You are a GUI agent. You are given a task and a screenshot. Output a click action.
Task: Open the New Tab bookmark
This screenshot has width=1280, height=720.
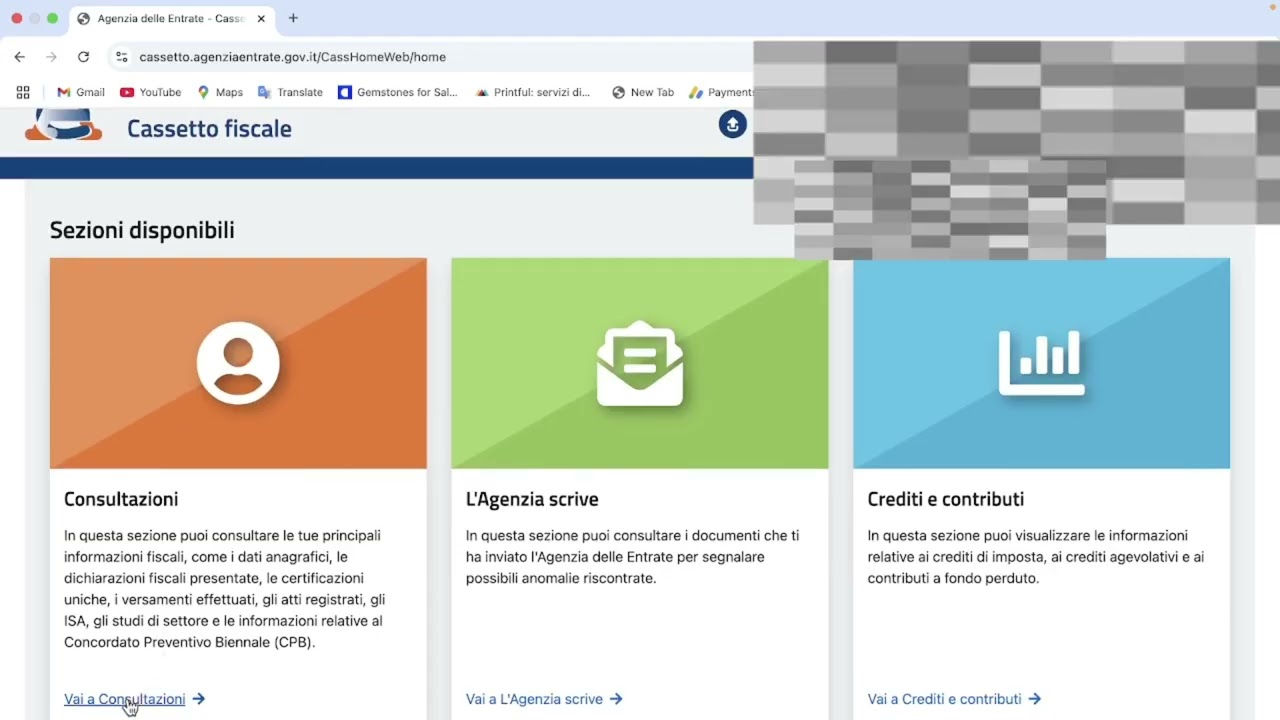pos(643,92)
